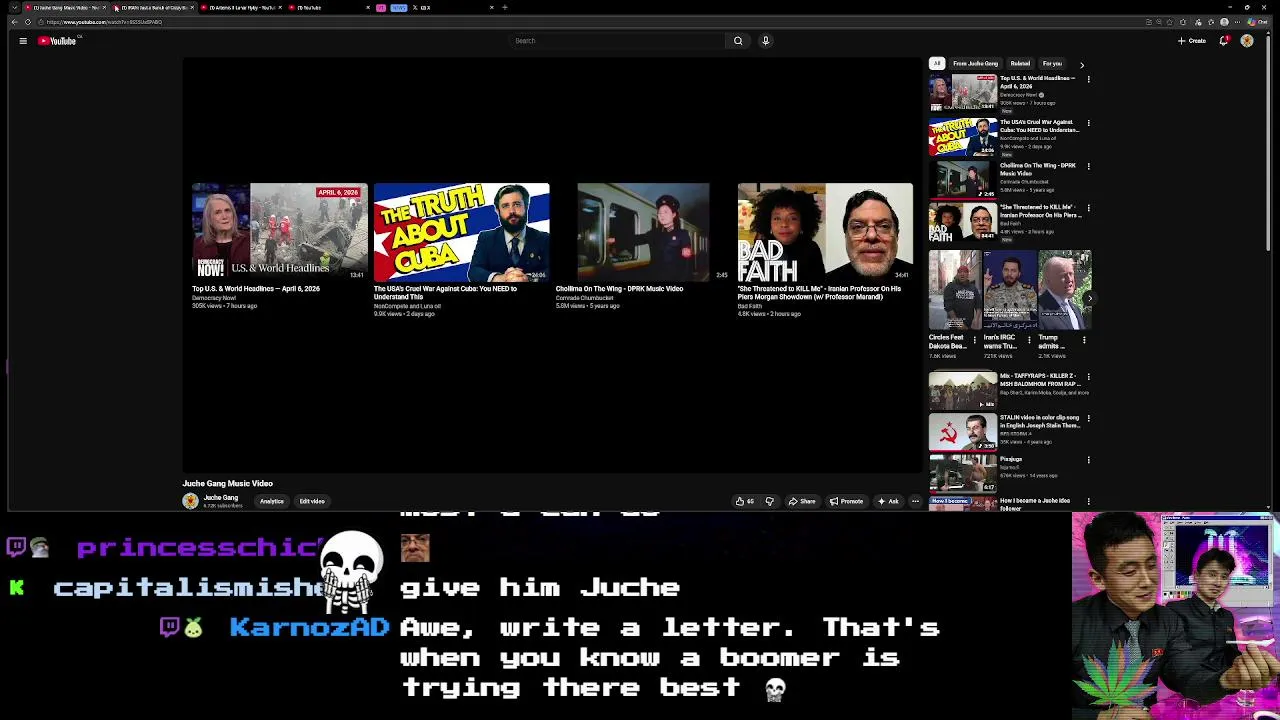Open the browser tab search chevron

point(13,7)
